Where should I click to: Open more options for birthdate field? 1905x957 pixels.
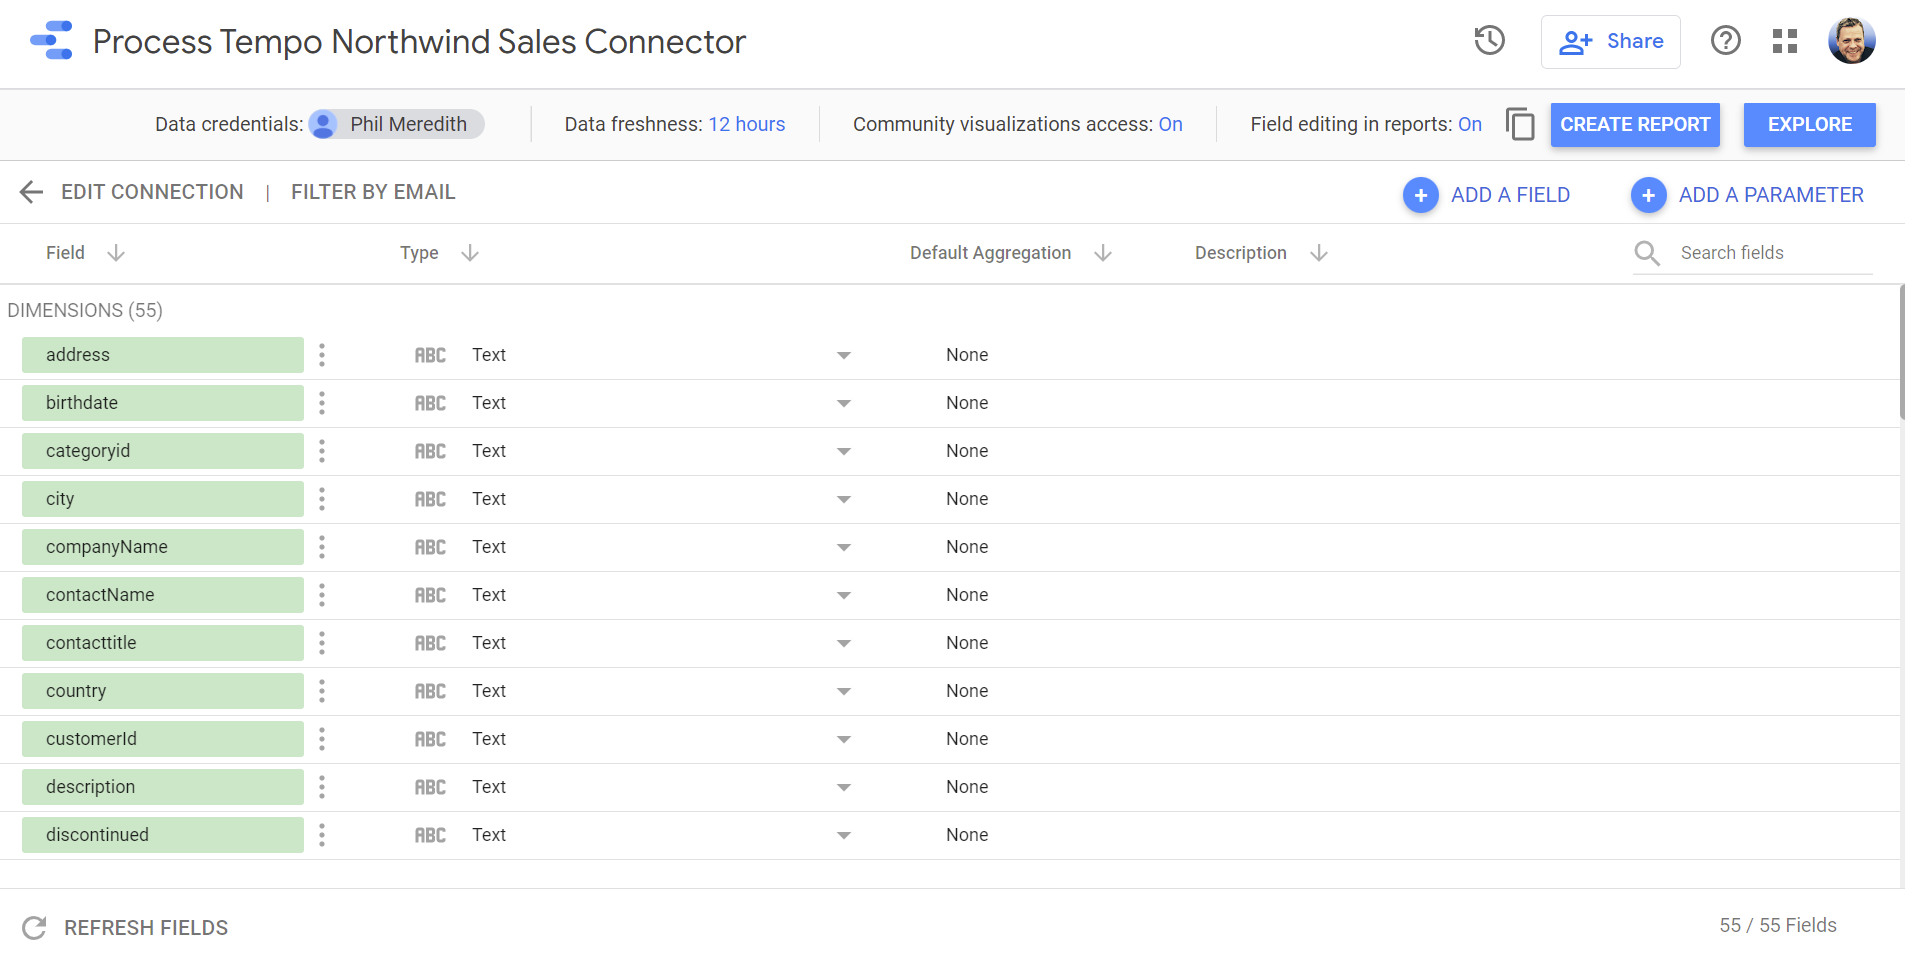322,403
